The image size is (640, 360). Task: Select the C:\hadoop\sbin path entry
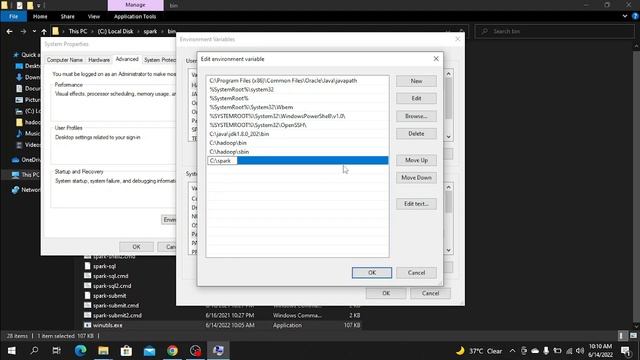[298, 152]
